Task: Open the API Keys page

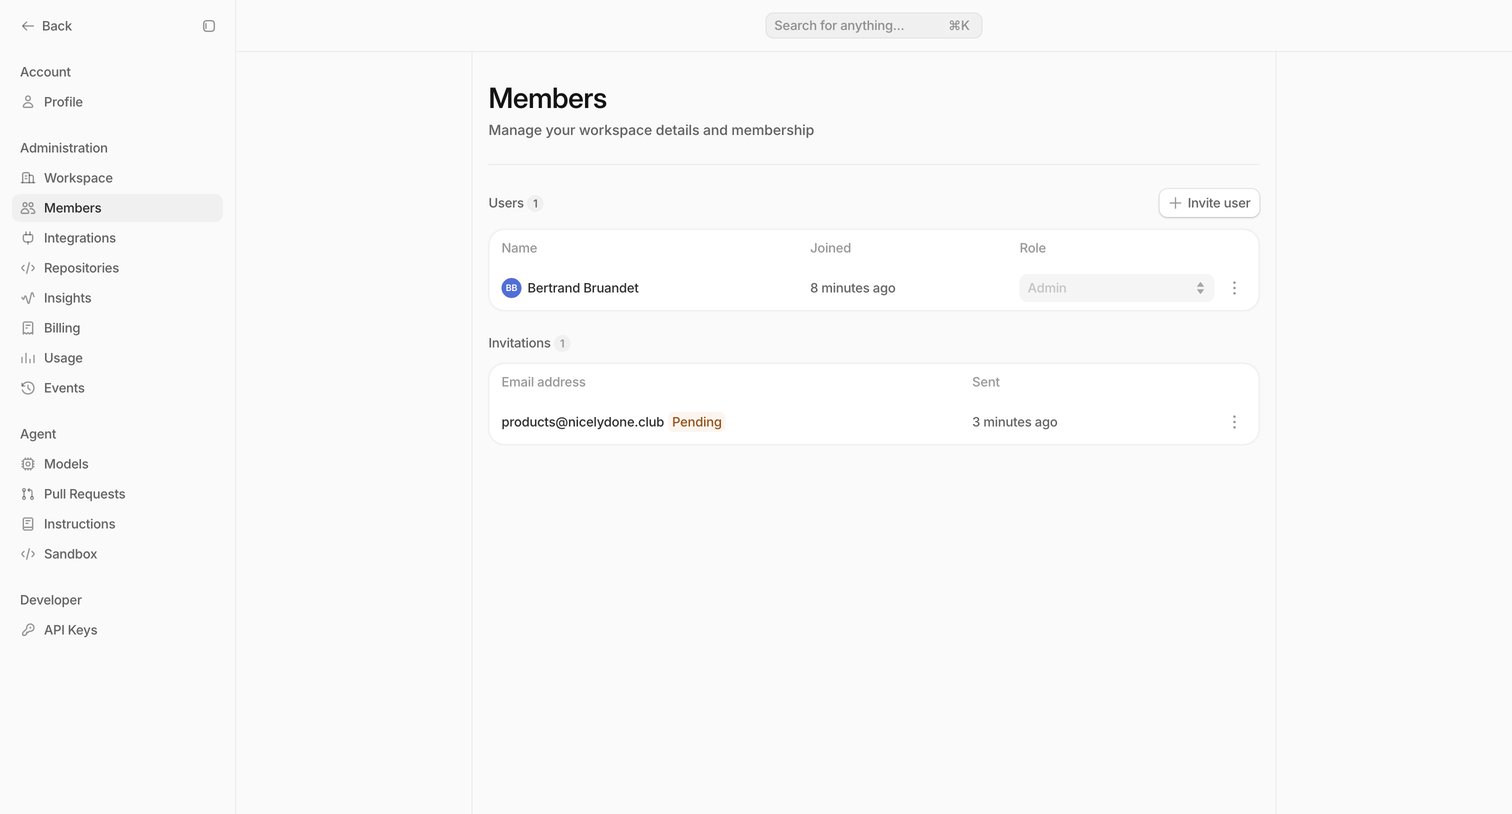Action: pos(117,630)
